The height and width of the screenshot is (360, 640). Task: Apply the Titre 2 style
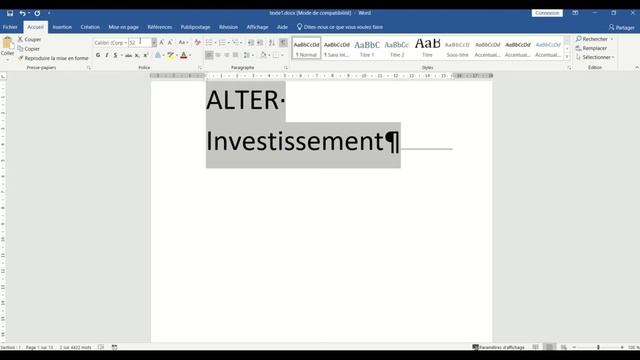397,48
